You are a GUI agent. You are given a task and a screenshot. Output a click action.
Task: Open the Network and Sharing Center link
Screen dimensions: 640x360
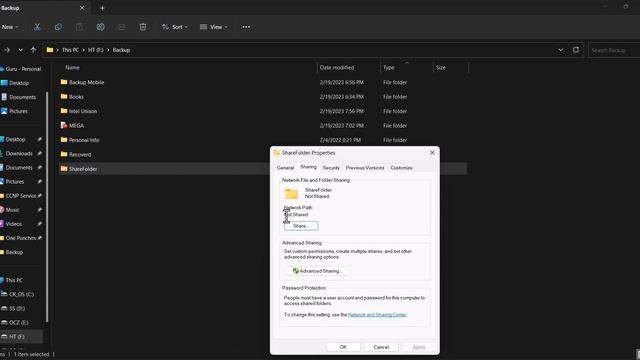[x=377, y=315]
